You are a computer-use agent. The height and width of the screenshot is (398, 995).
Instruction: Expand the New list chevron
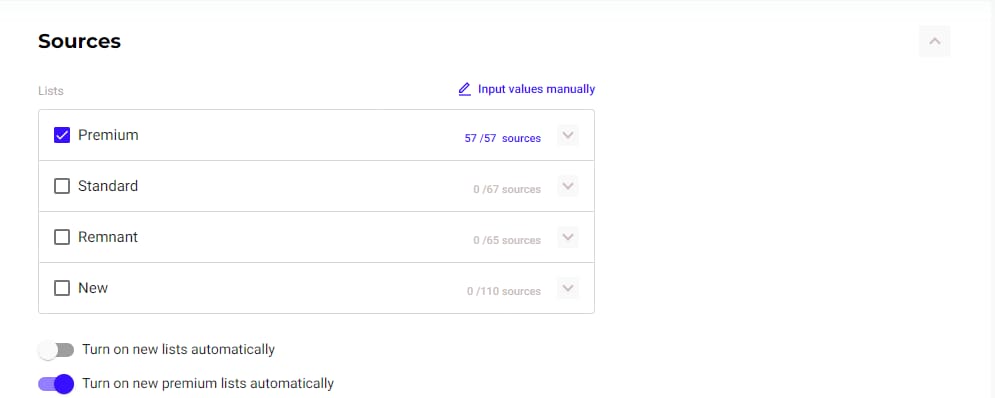pyautogui.click(x=568, y=288)
